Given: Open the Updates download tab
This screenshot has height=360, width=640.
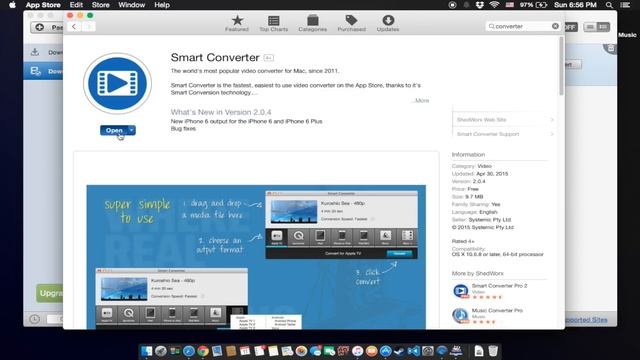Looking at the screenshot, I should coord(388,23).
